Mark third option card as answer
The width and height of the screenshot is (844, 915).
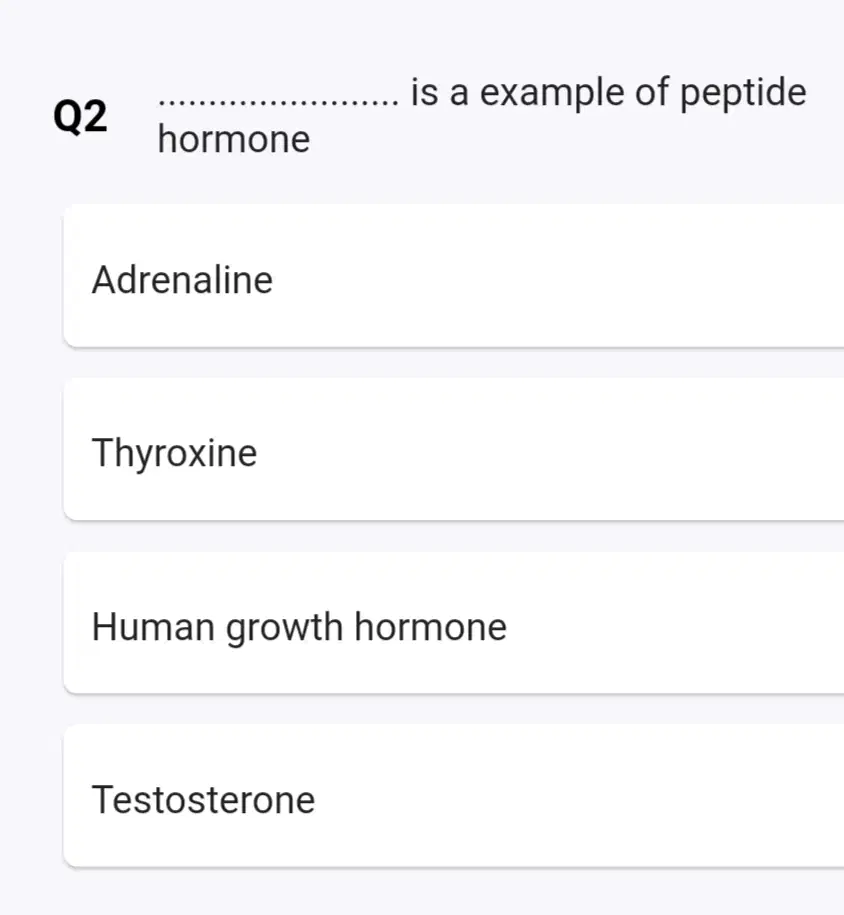point(454,623)
